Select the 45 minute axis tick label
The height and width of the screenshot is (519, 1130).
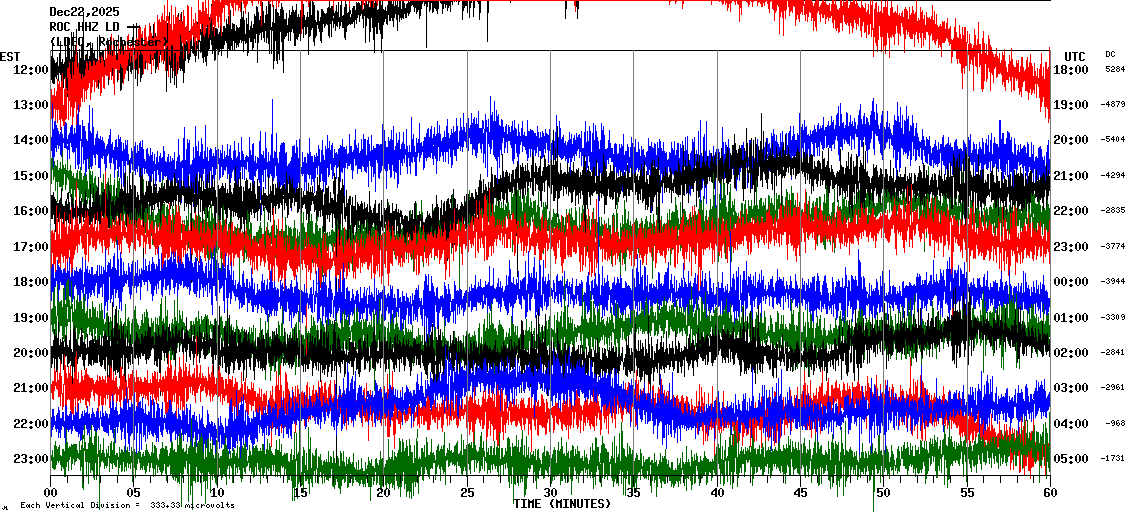pos(800,493)
